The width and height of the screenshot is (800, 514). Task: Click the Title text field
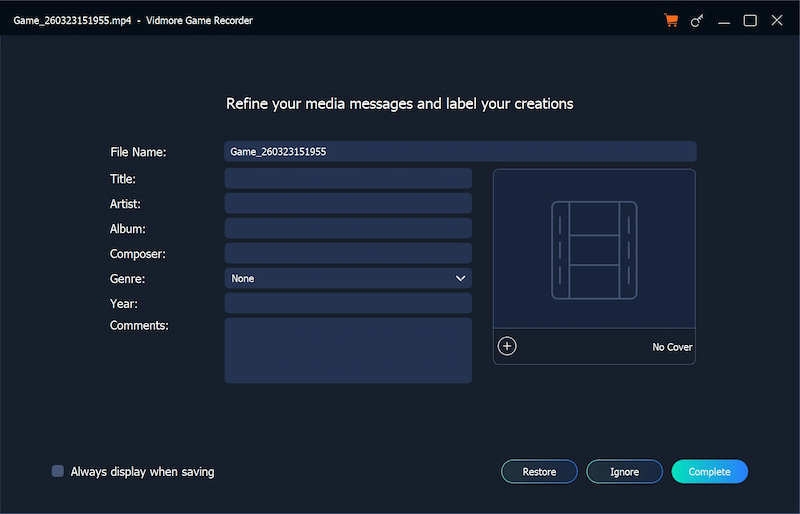(x=347, y=179)
